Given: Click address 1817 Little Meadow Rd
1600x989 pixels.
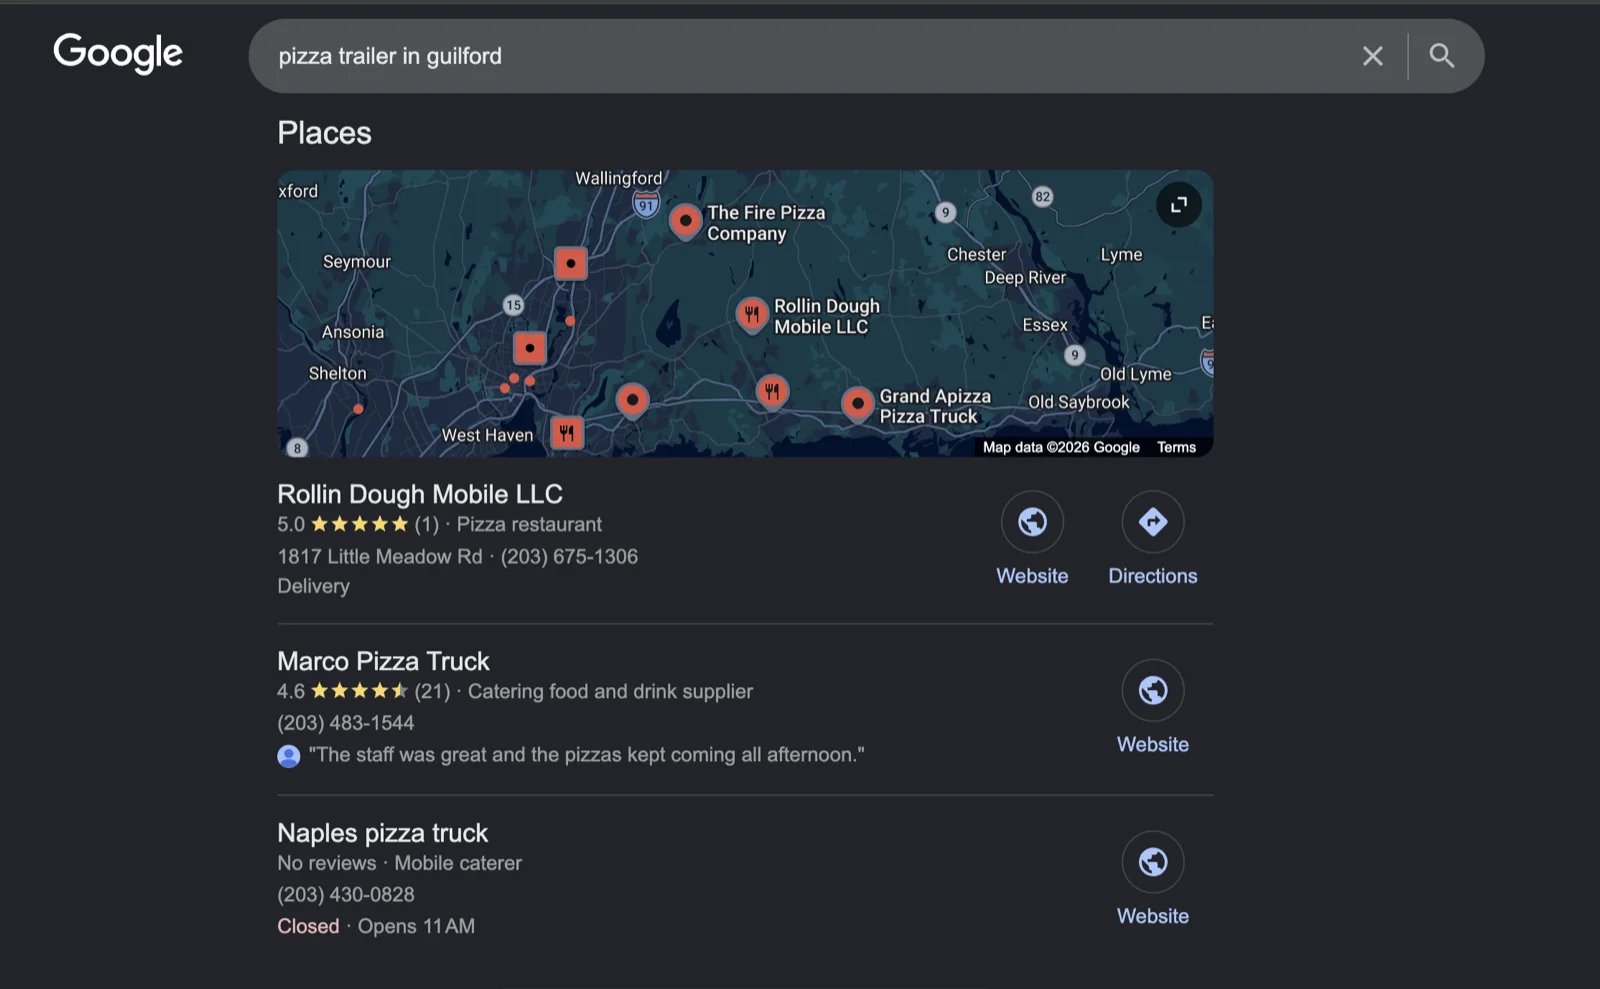Looking at the screenshot, I should click(380, 557).
